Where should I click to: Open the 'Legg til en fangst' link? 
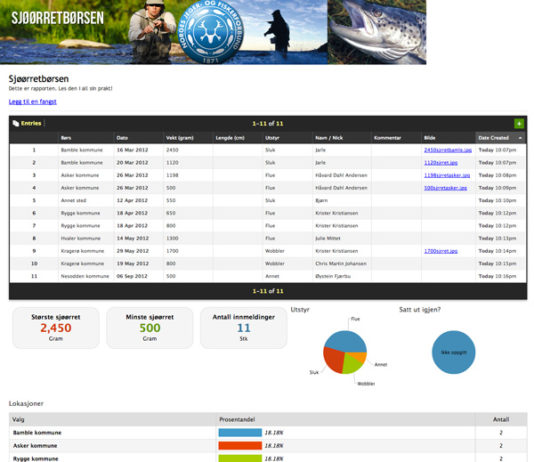click(33, 101)
